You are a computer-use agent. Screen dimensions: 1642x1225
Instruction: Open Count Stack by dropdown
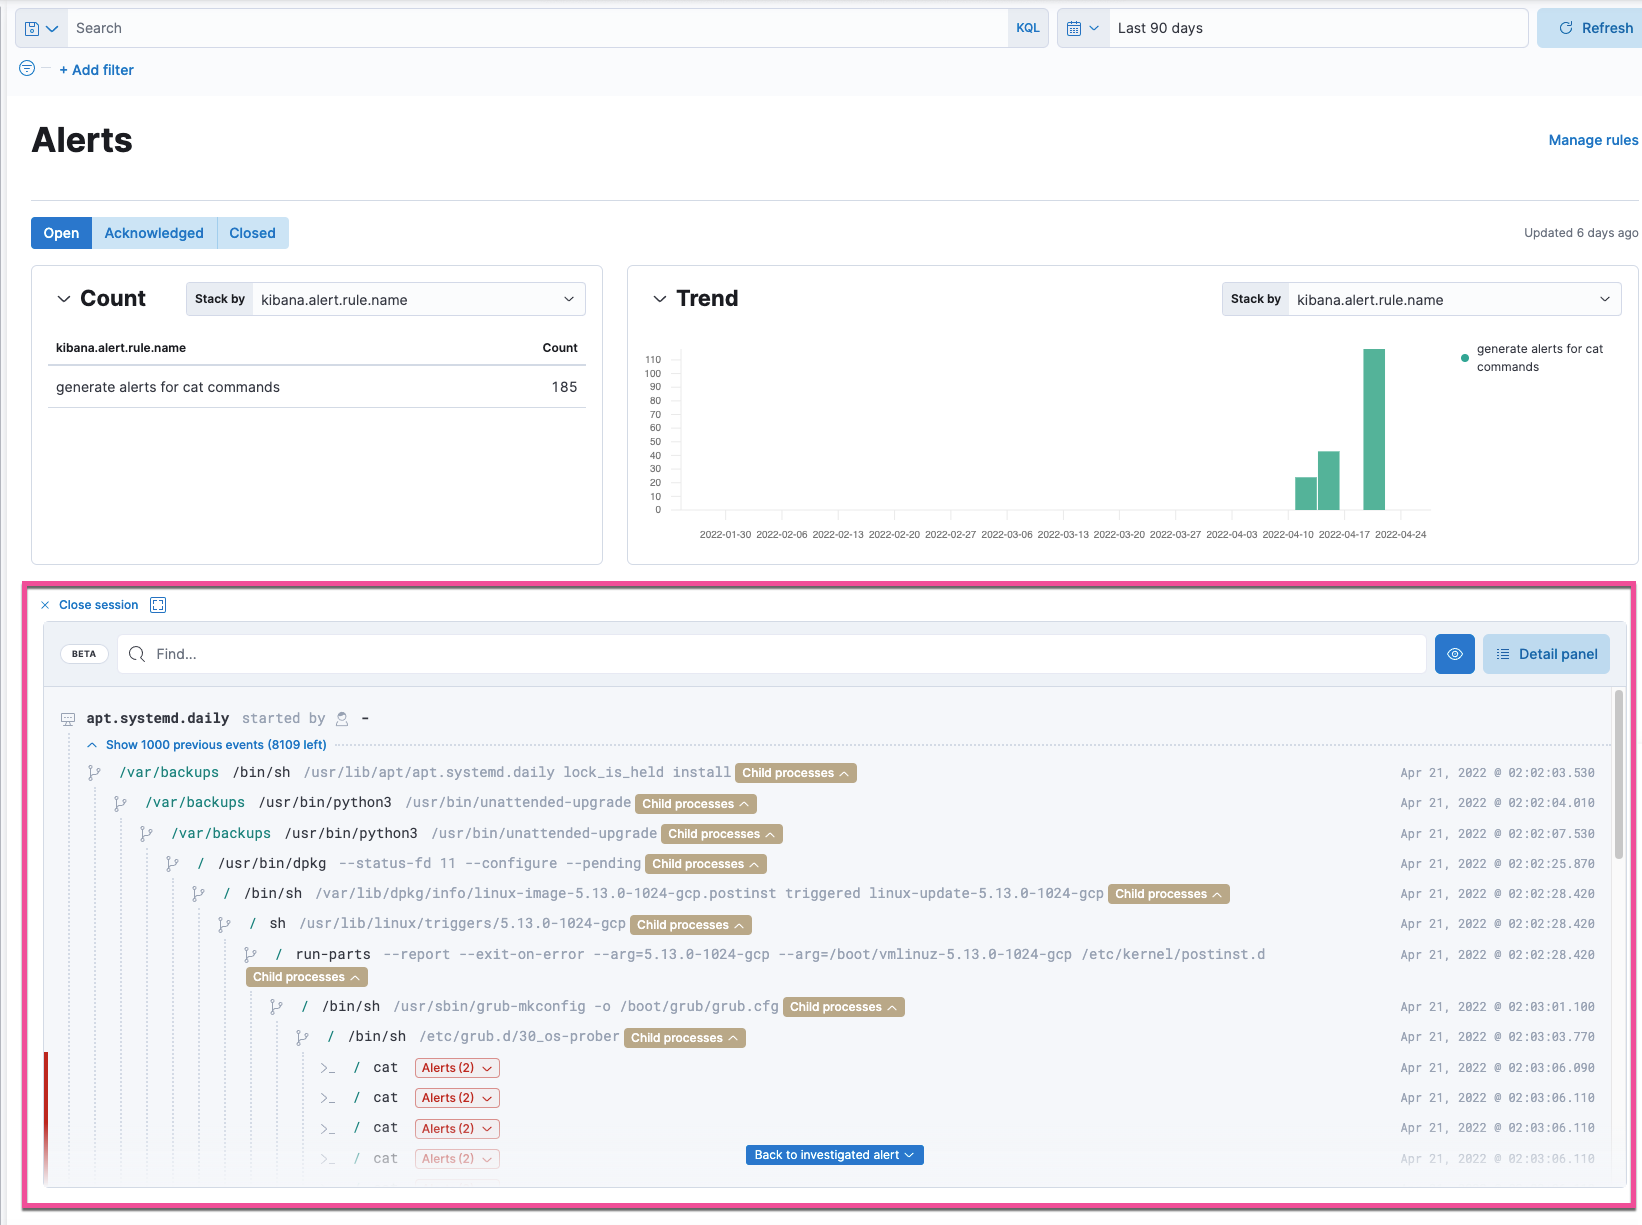click(418, 299)
